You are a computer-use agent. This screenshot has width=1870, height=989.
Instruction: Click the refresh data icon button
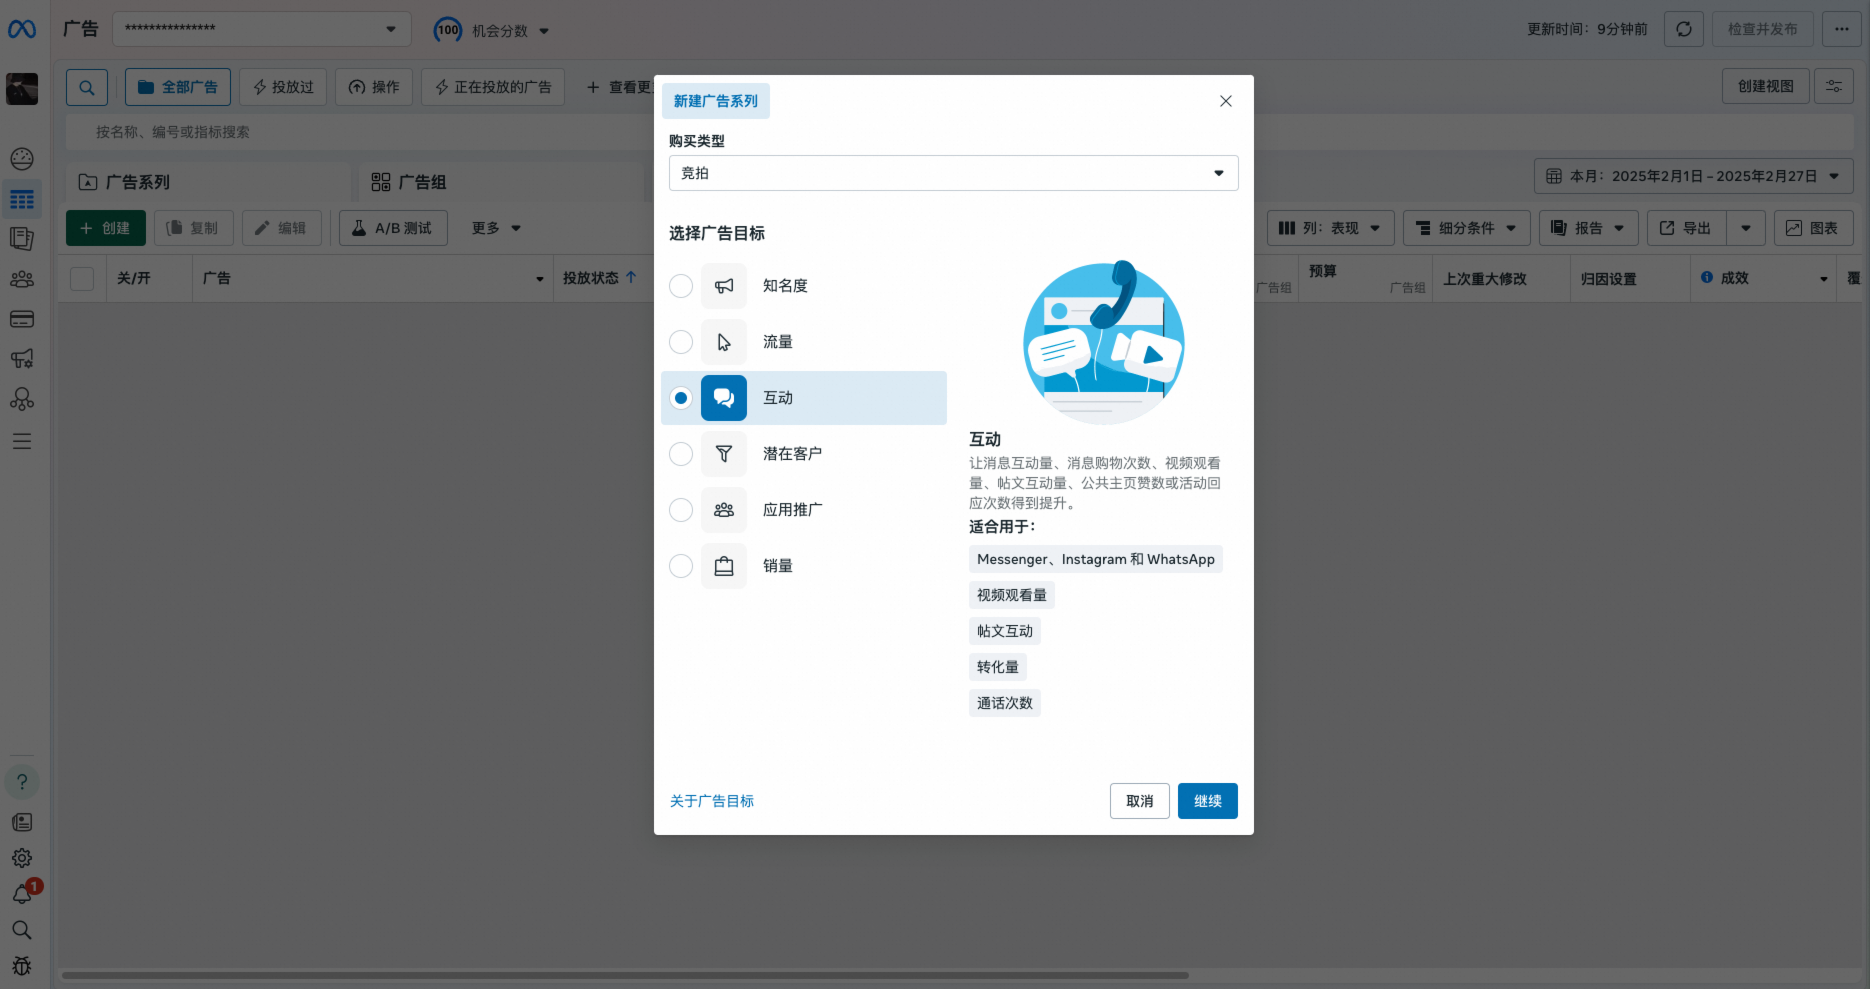click(x=1684, y=29)
